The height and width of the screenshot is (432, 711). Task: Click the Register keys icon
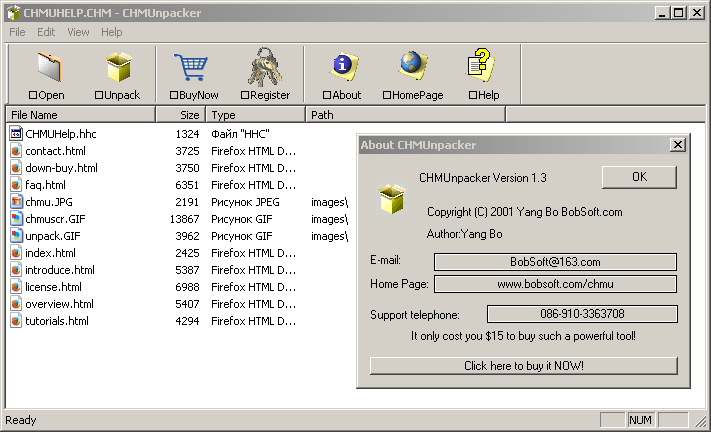[265, 68]
